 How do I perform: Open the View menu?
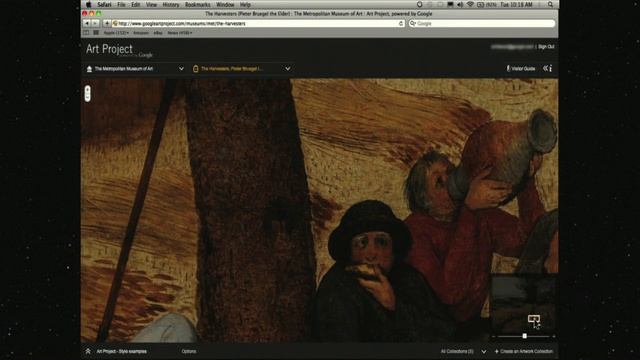point(151,4)
